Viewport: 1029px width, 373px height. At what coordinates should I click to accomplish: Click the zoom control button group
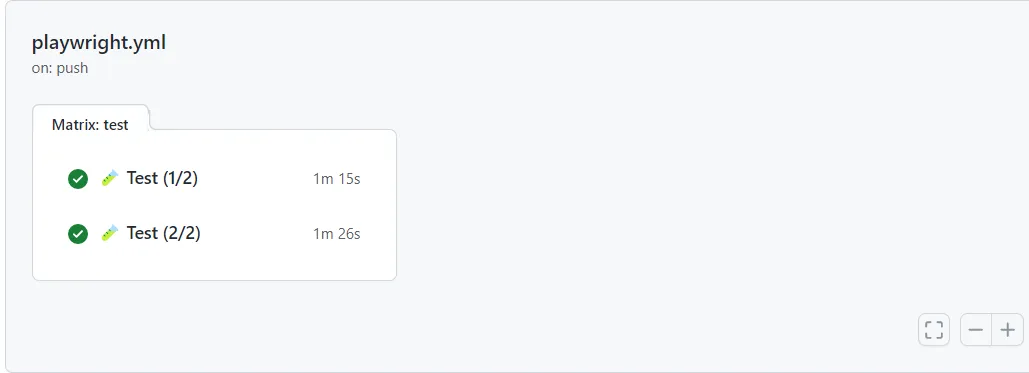click(992, 330)
